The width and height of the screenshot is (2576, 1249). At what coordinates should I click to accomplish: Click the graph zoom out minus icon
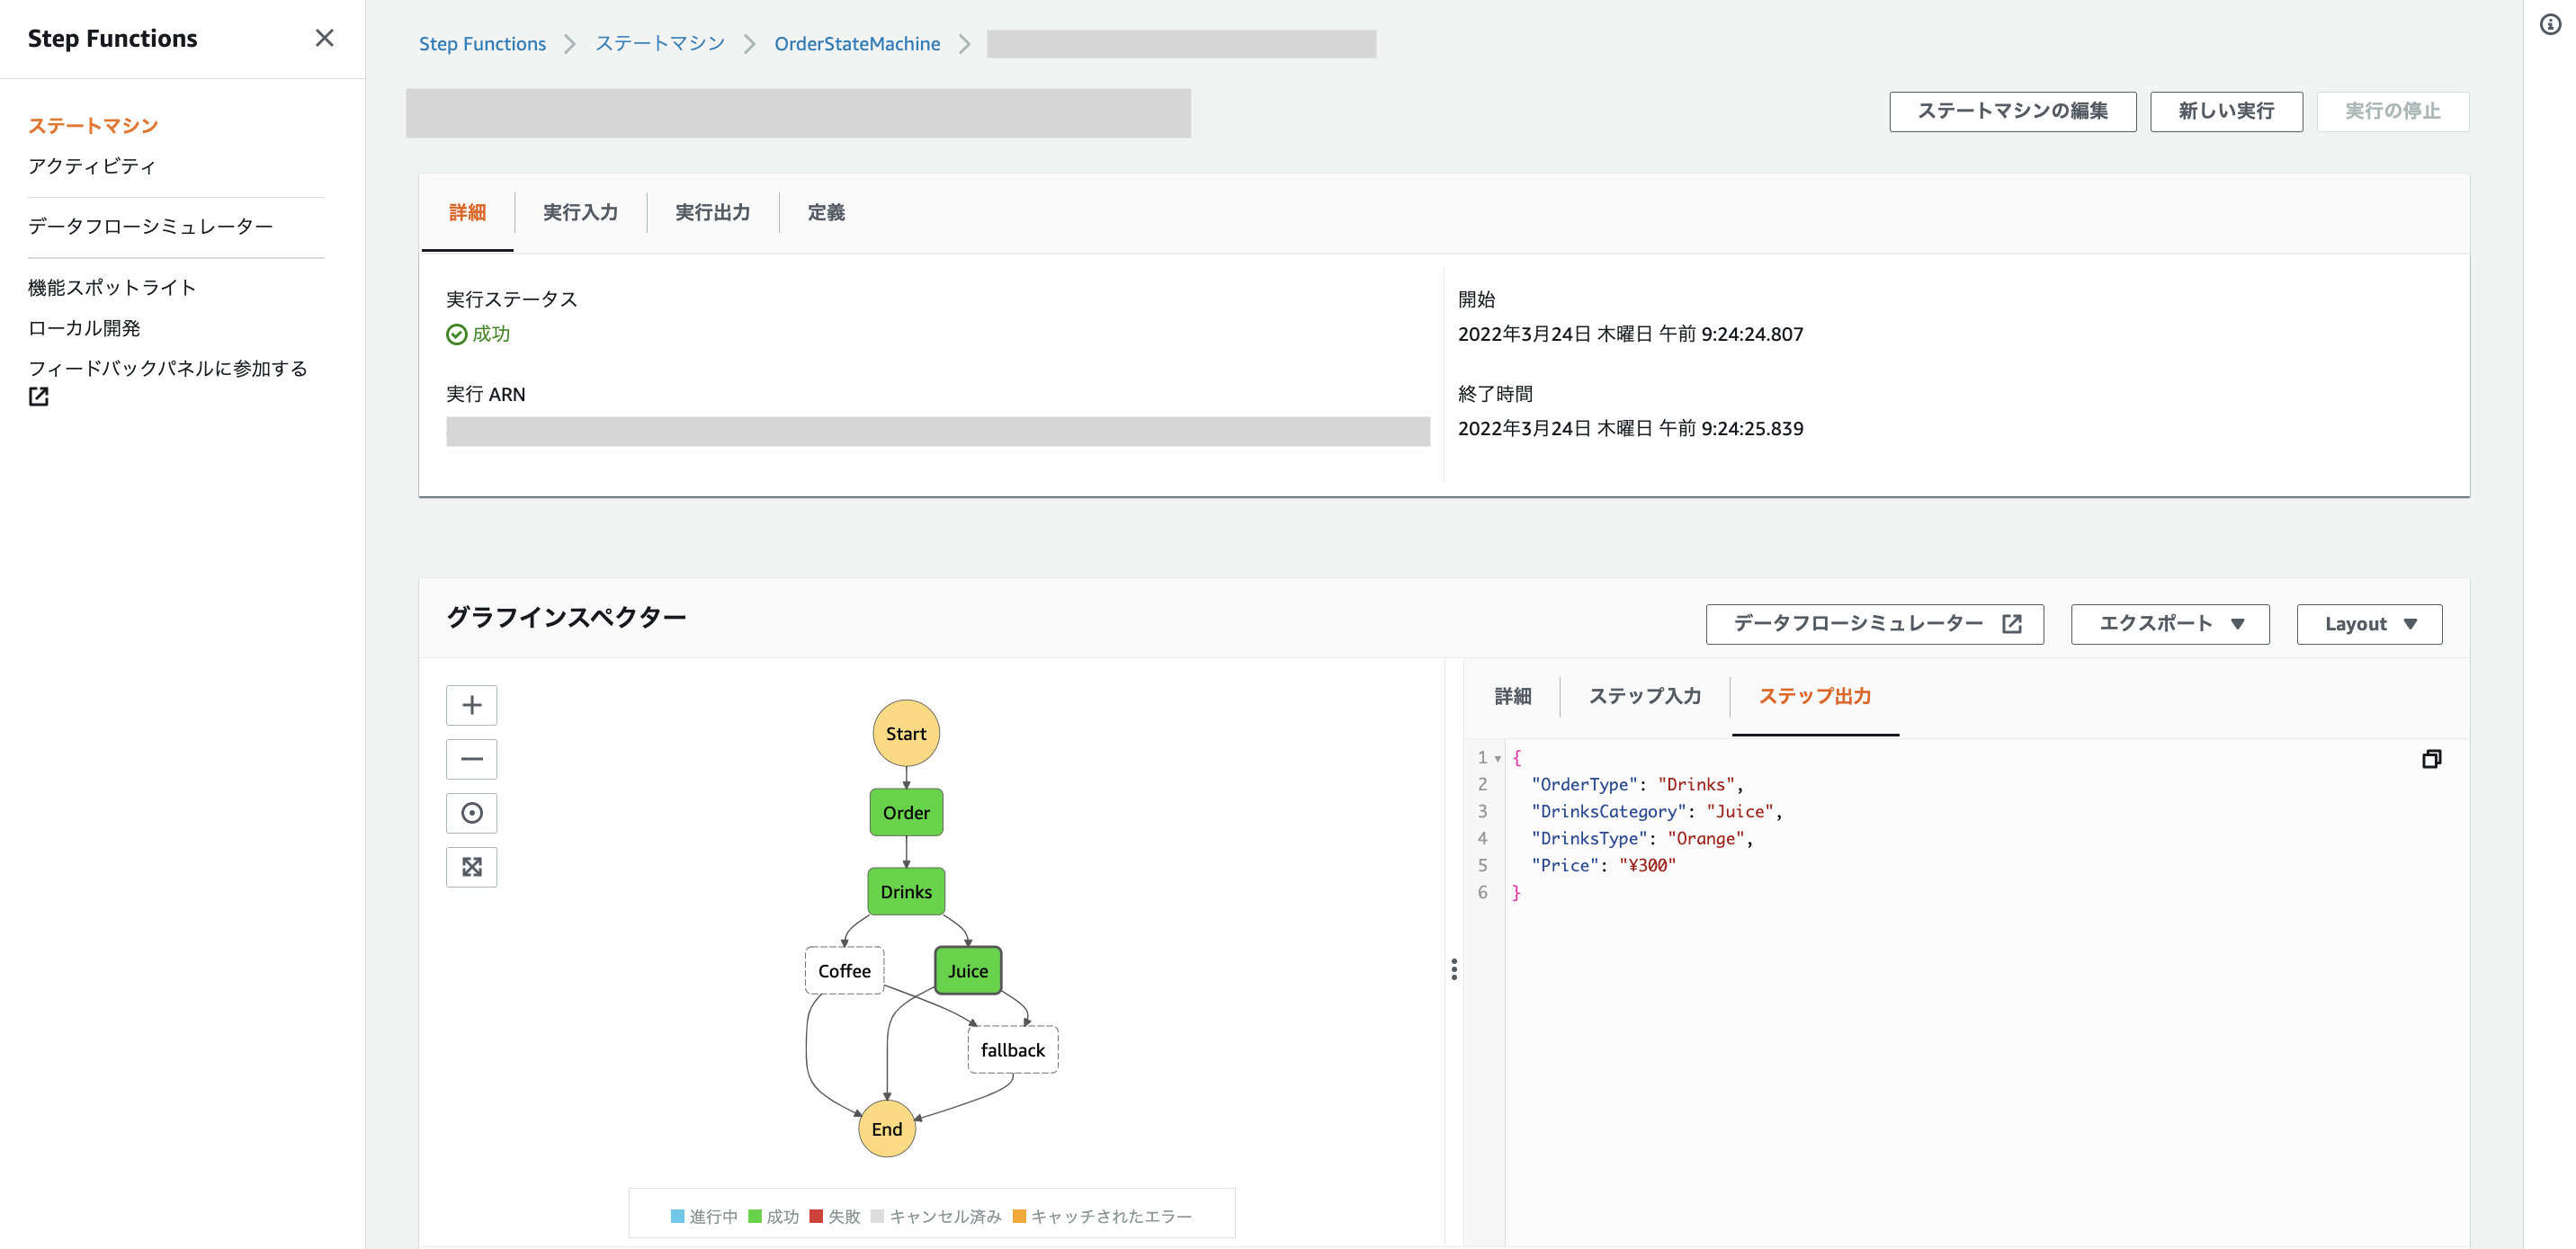pos(471,759)
